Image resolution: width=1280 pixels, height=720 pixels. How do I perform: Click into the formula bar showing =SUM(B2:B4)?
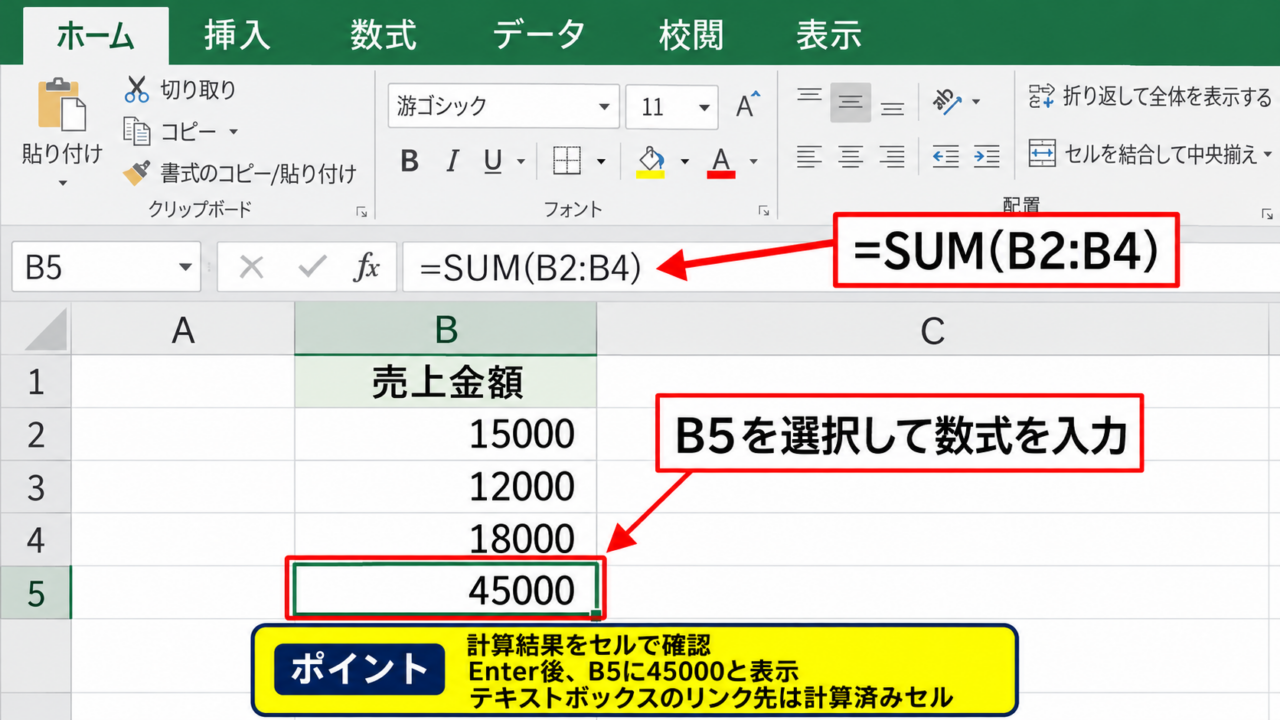[840, 267]
